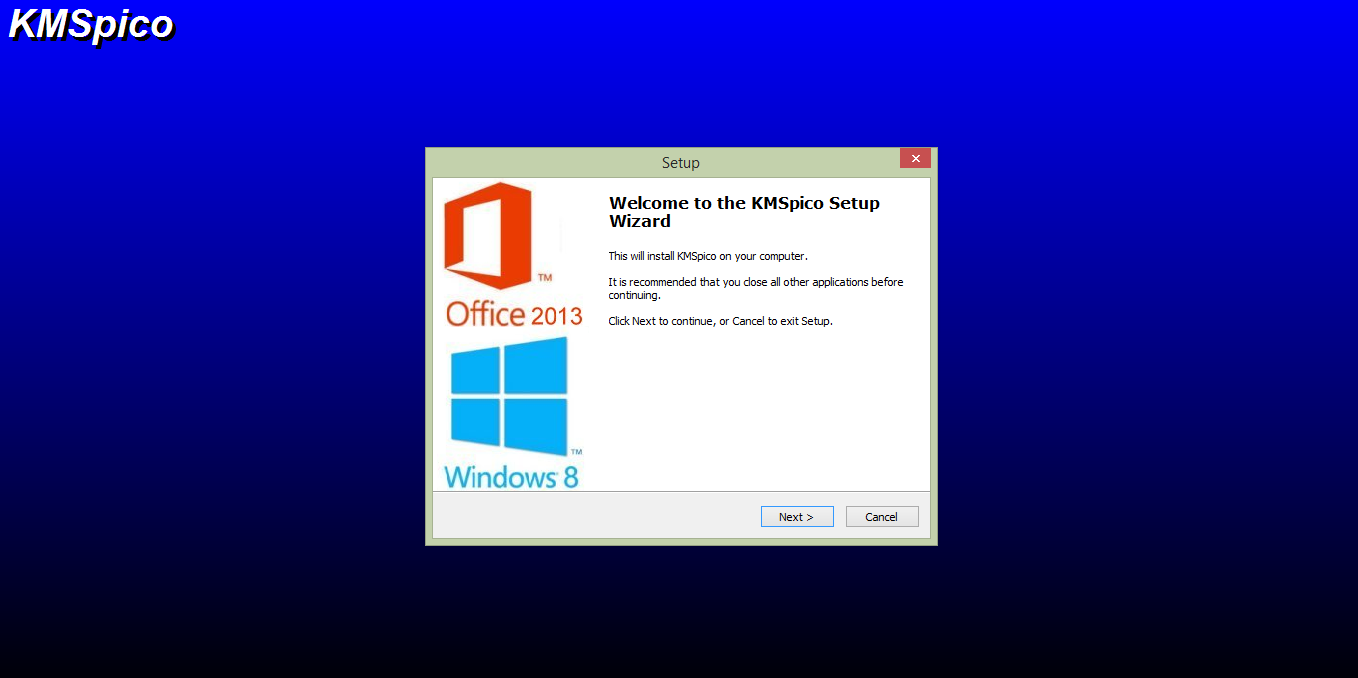Click the 'Click Next to continue' instruction text

(721, 321)
